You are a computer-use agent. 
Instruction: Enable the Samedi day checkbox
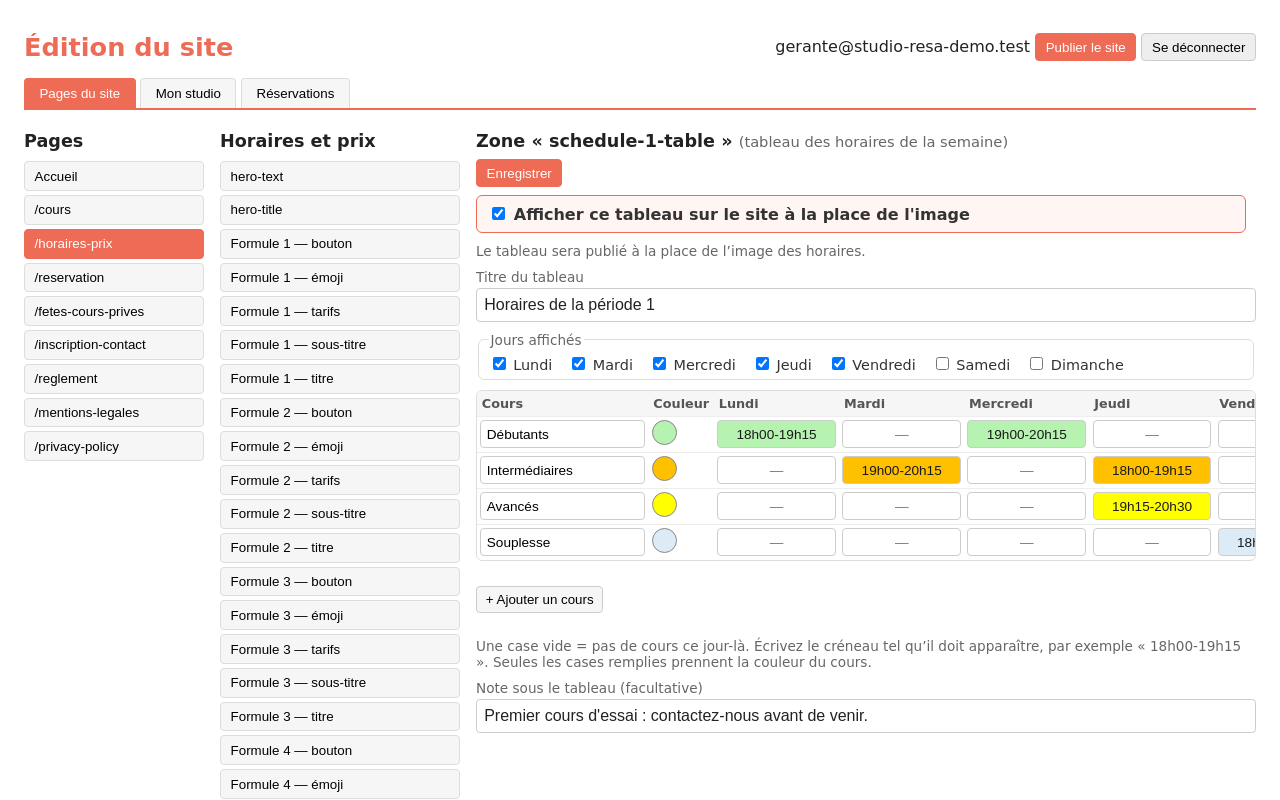942,364
